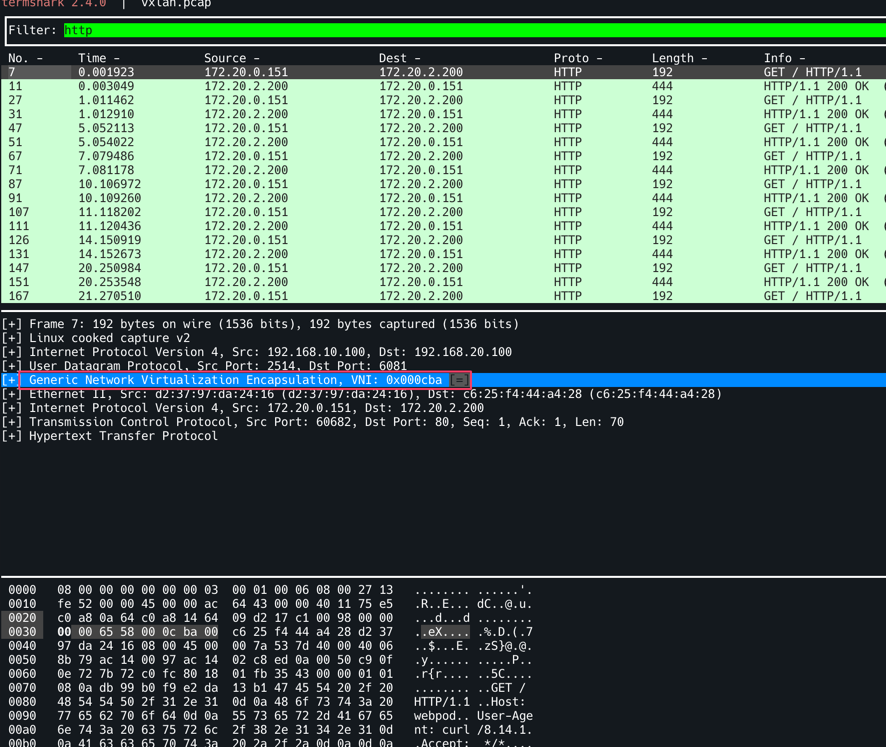Screen dimensions: 886x747
Task: Click the [=] filter button beside VNI
Action: (x=459, y=380)
